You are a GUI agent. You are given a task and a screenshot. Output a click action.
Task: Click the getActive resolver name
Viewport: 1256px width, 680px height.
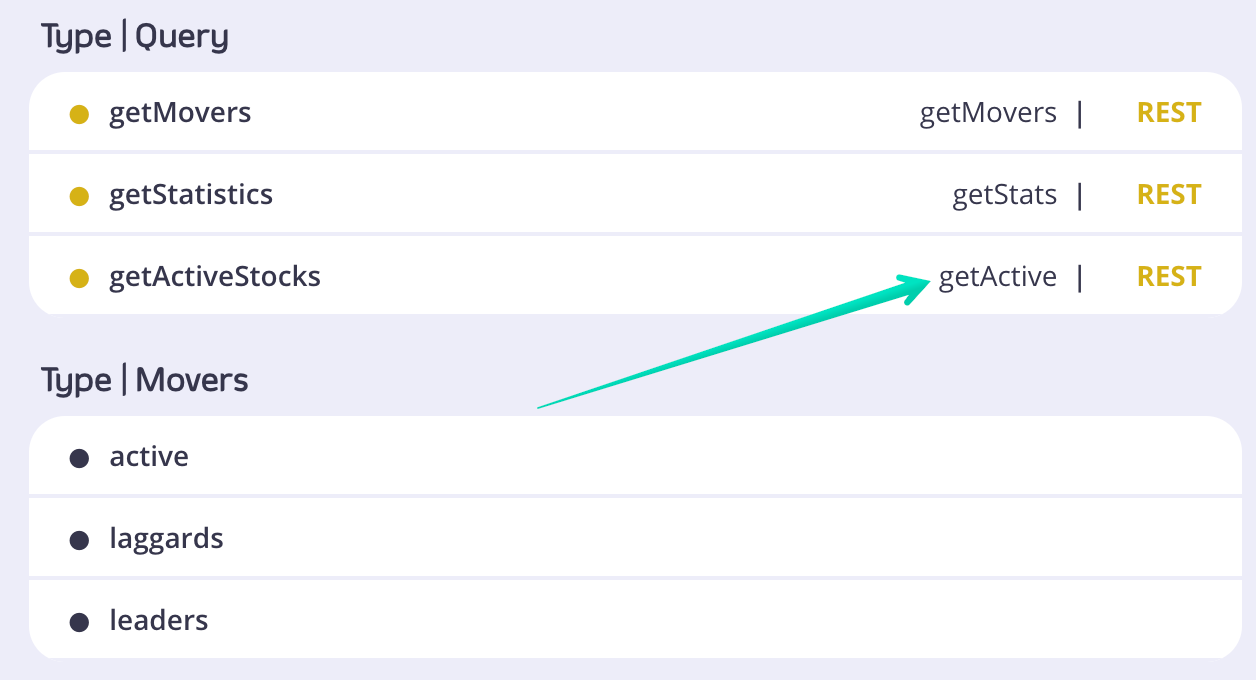[x=997, y=277]
